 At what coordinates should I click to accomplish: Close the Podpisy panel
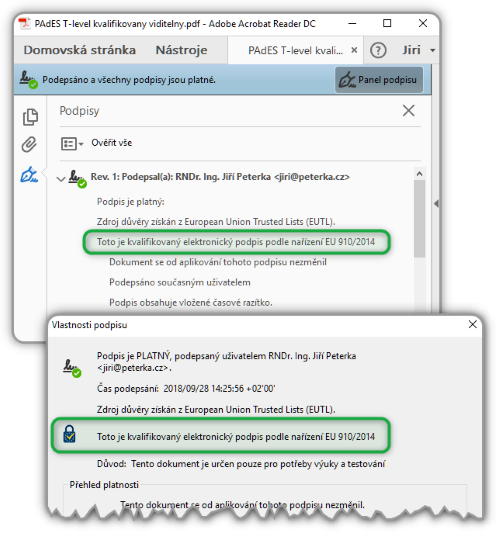(x=409, y=111)
